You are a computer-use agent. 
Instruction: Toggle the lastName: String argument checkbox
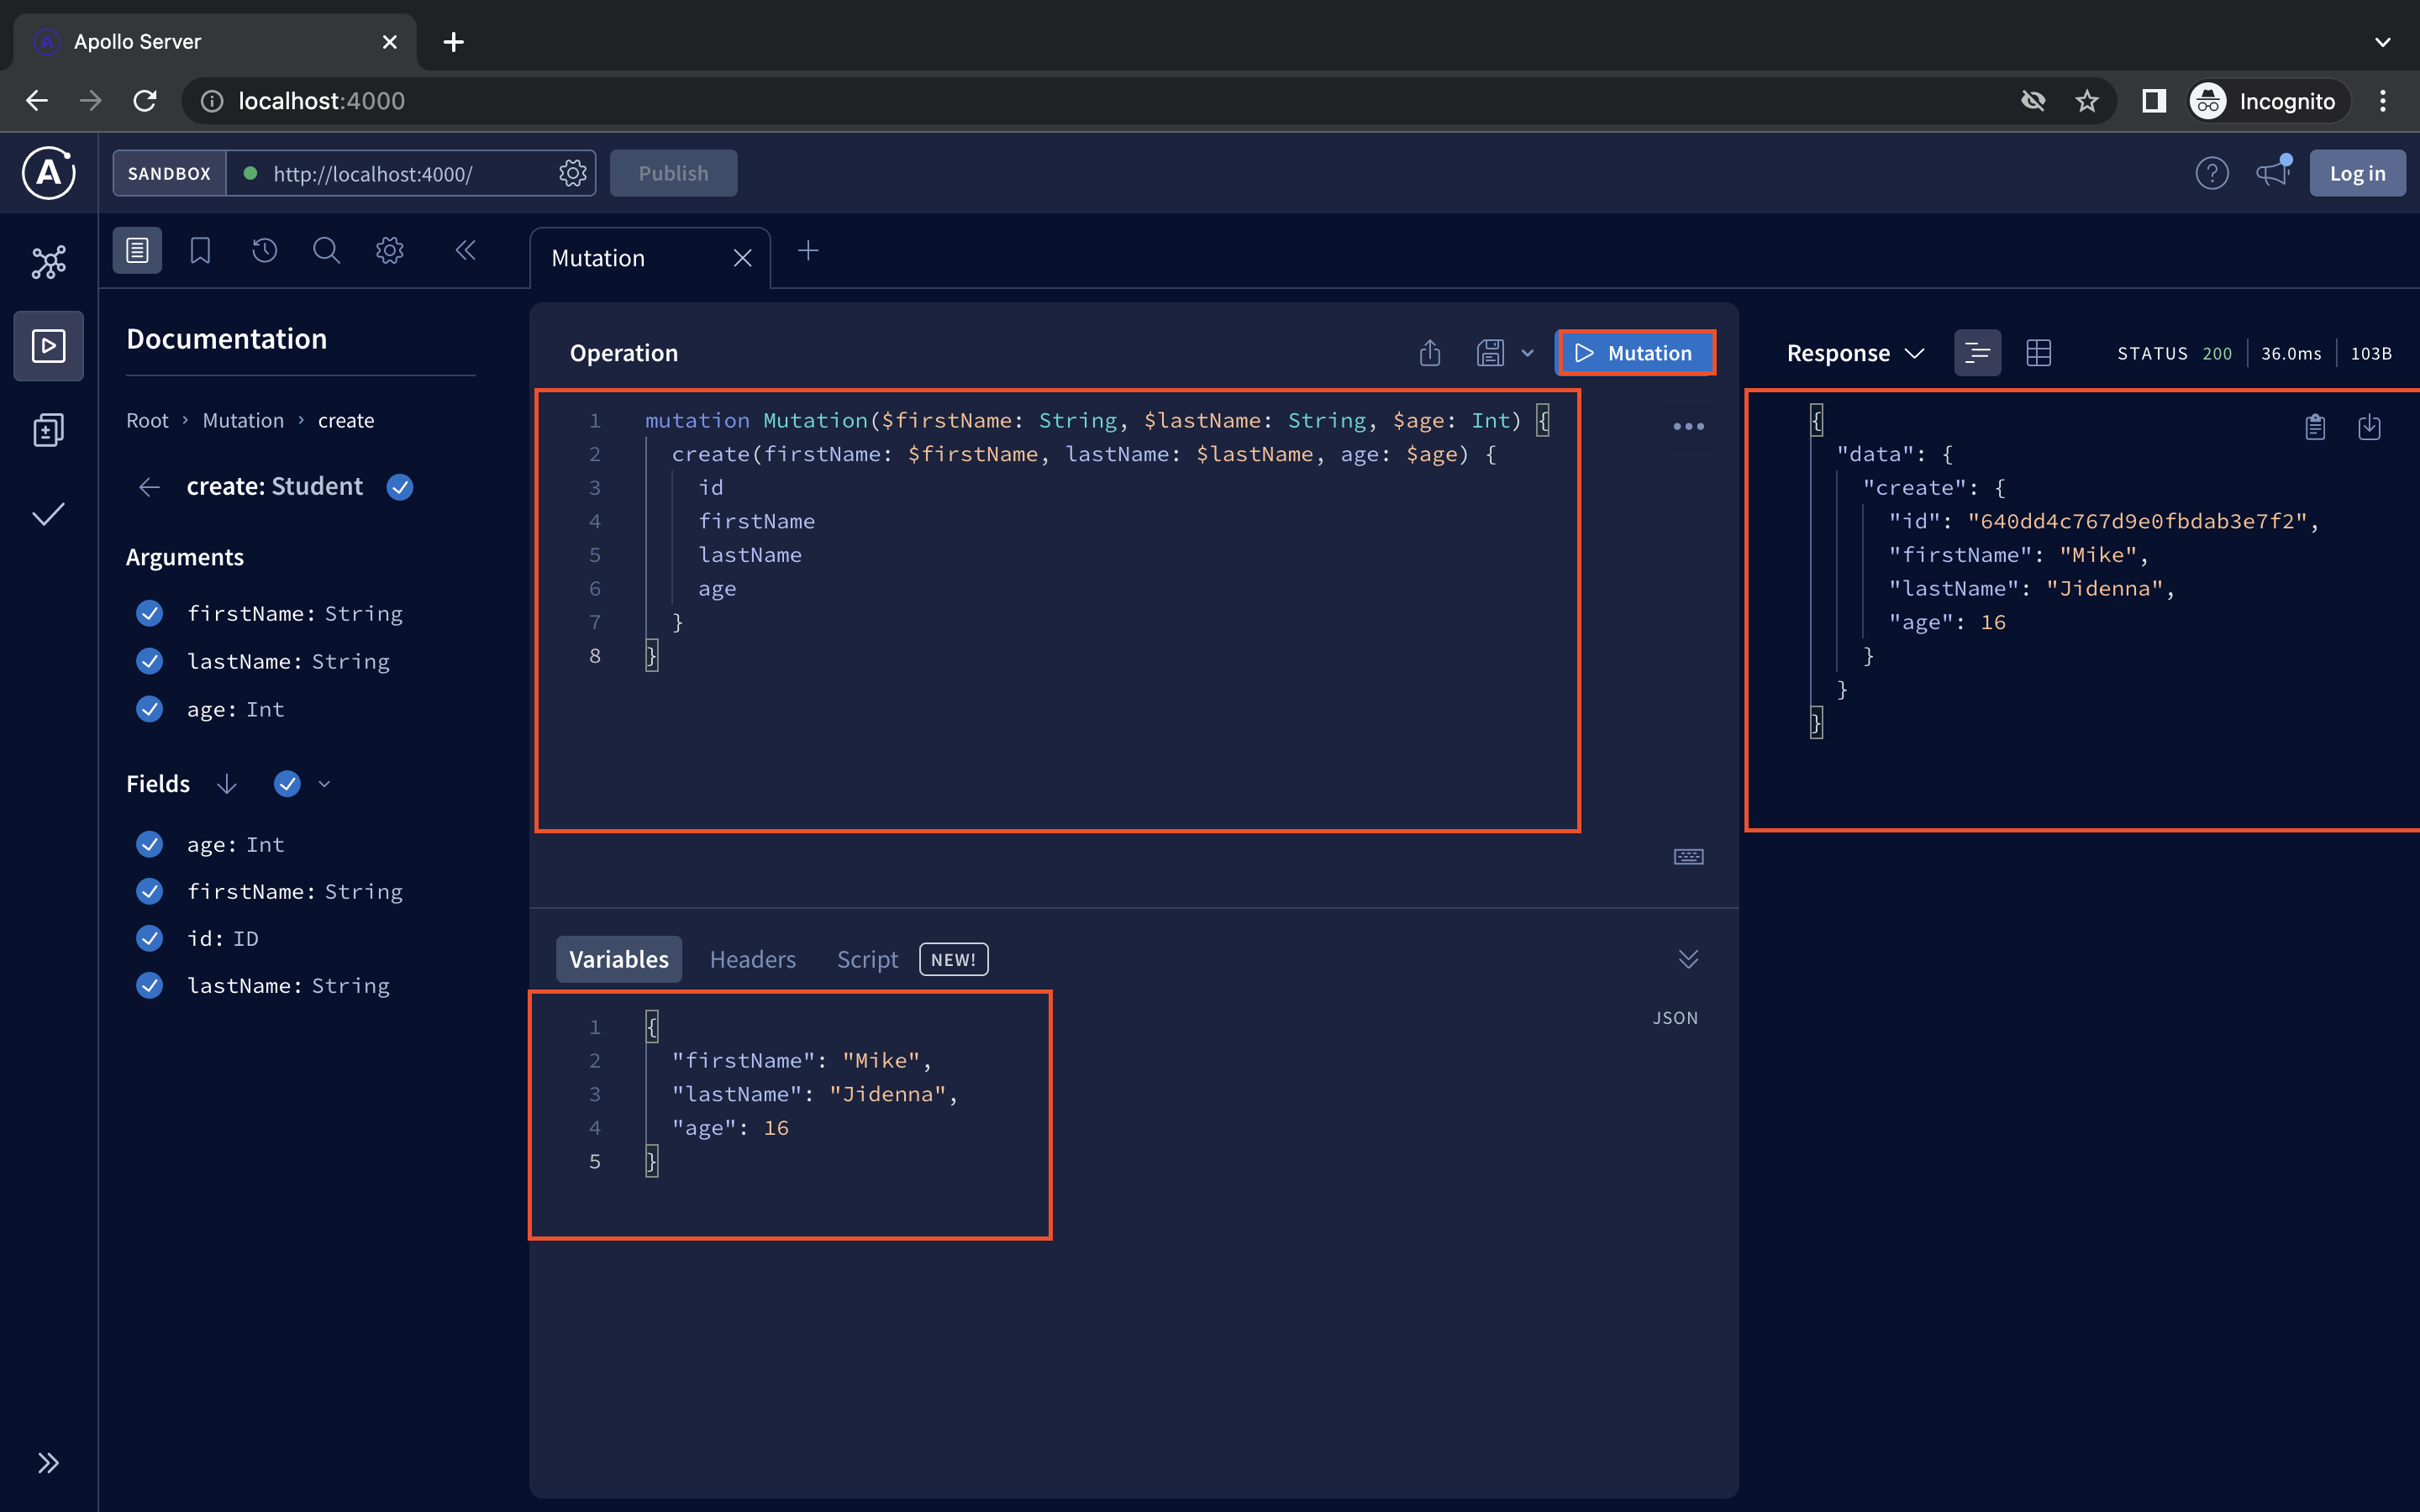pyautogui.click(x=150, y=661)
